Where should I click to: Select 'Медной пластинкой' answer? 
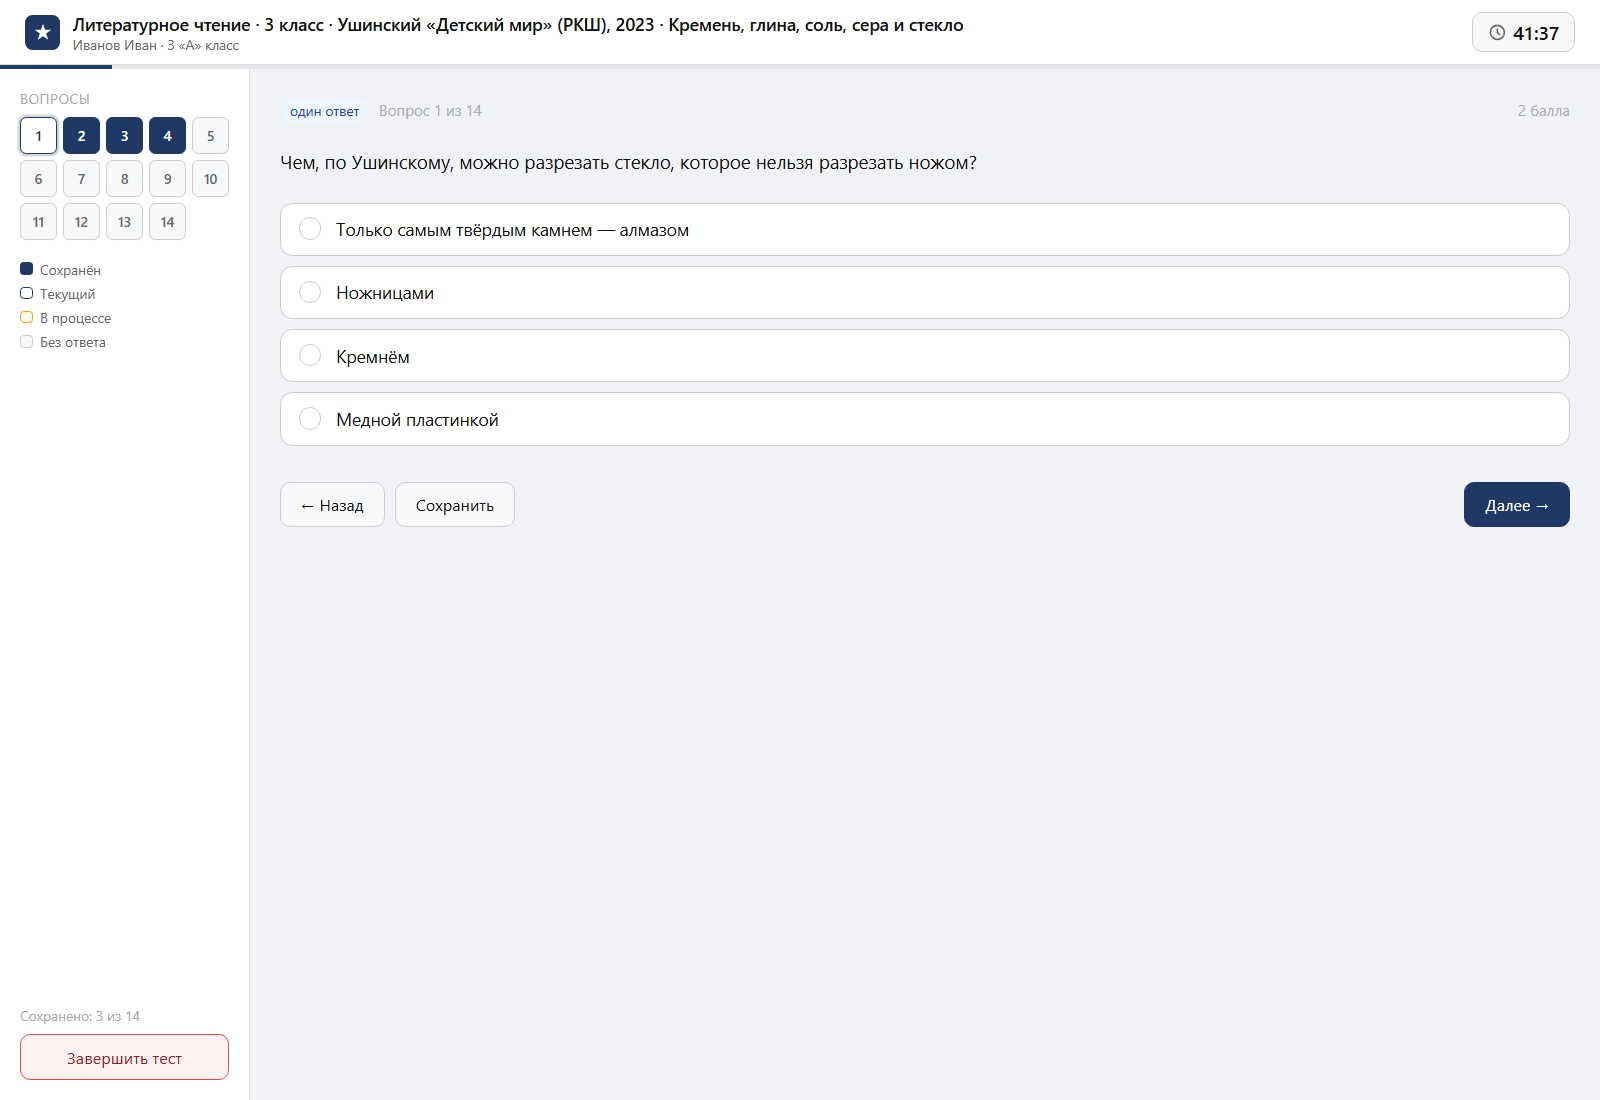(x=924, y=419)
